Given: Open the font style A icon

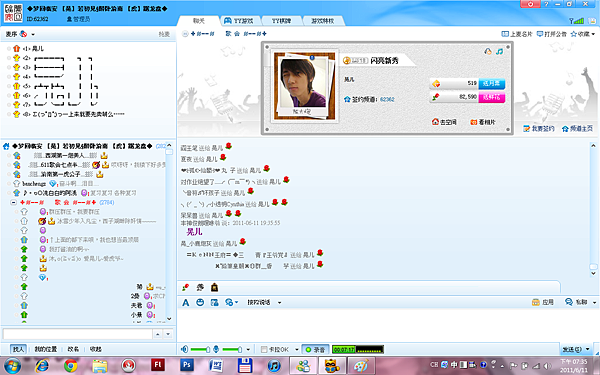Looking at the screenshot, I should (x=186, y=303).
